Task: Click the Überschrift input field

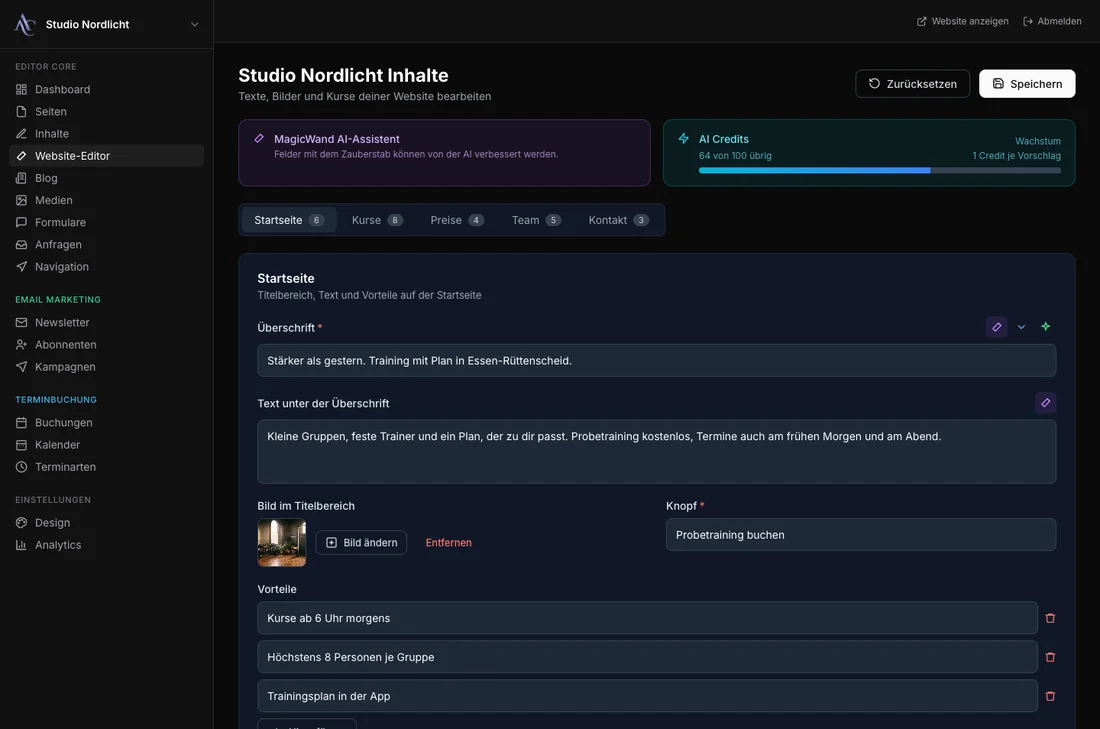Action: pyautogui.click(x=657, y=361)
